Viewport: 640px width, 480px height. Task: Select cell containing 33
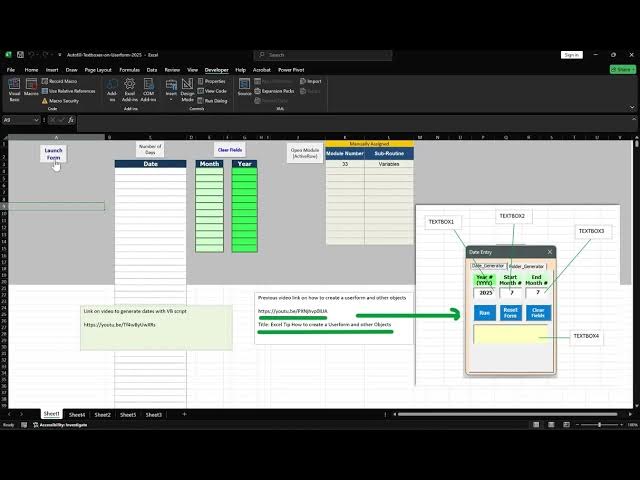point(345,164)
